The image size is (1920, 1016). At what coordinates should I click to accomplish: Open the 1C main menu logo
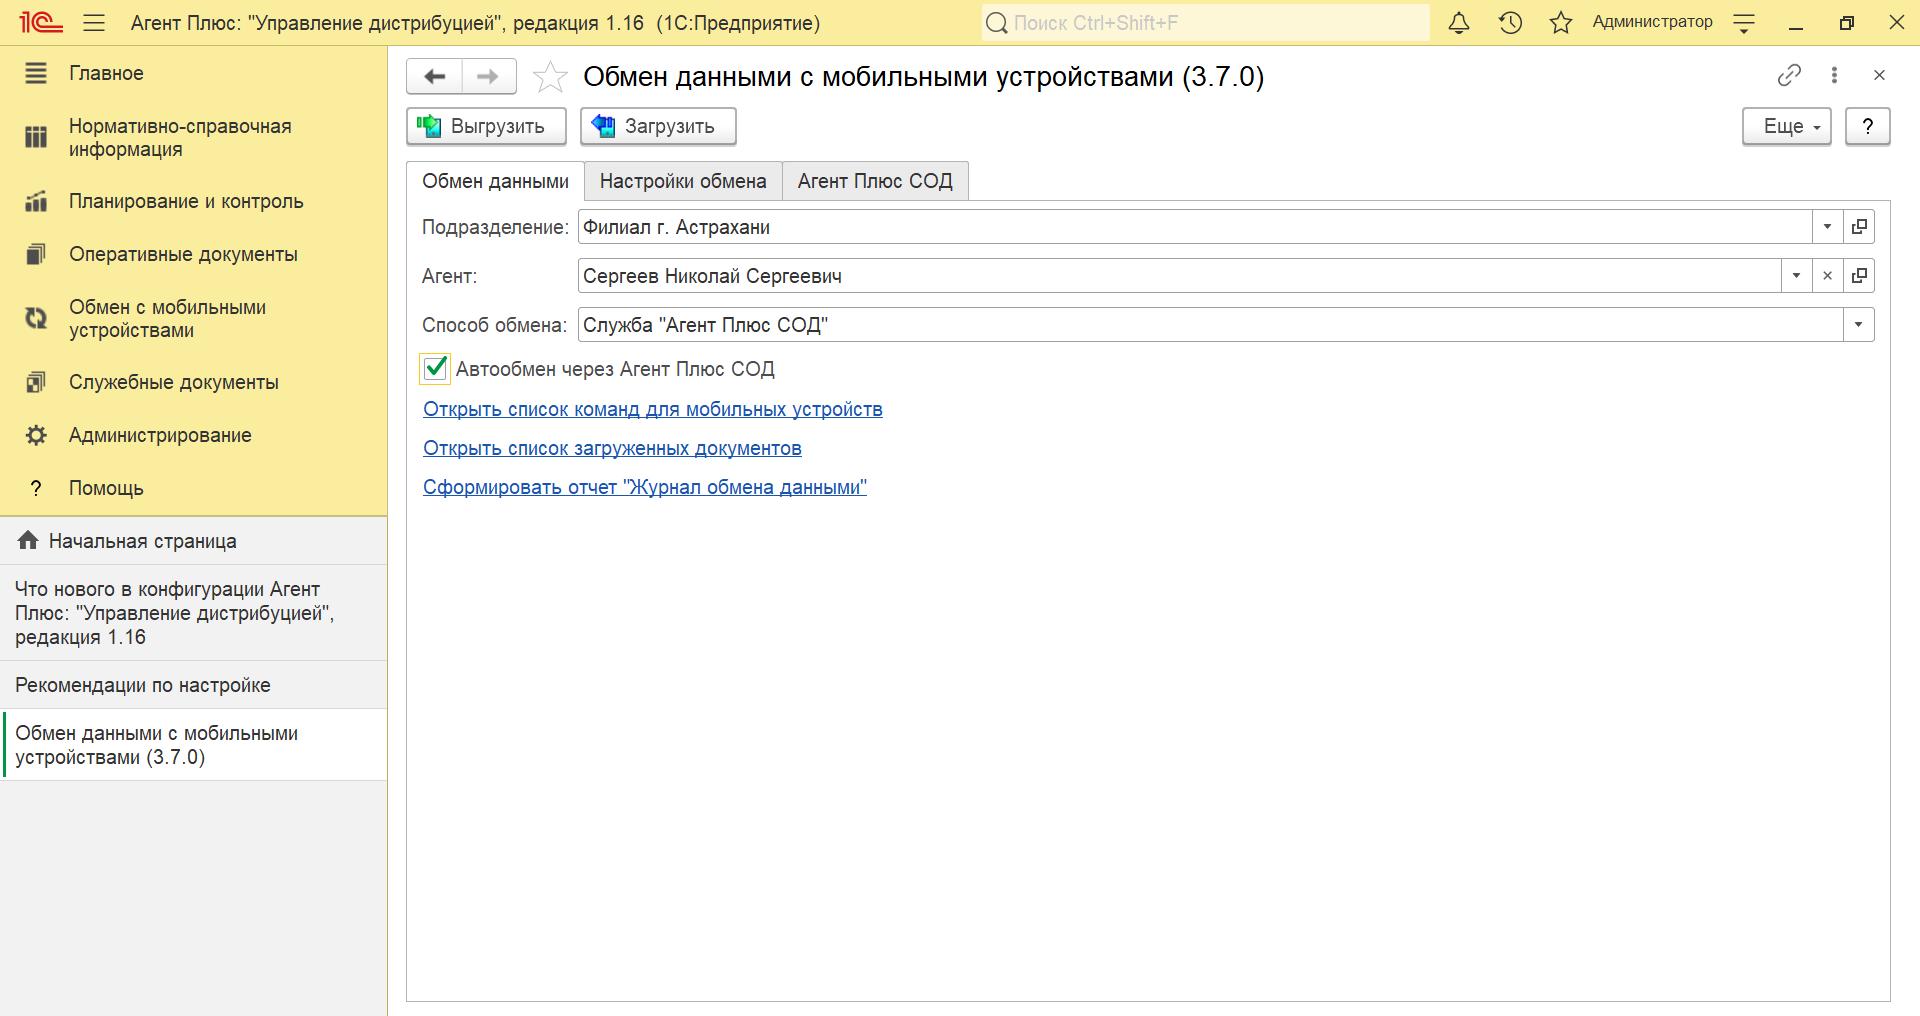[x=41, y=22]
